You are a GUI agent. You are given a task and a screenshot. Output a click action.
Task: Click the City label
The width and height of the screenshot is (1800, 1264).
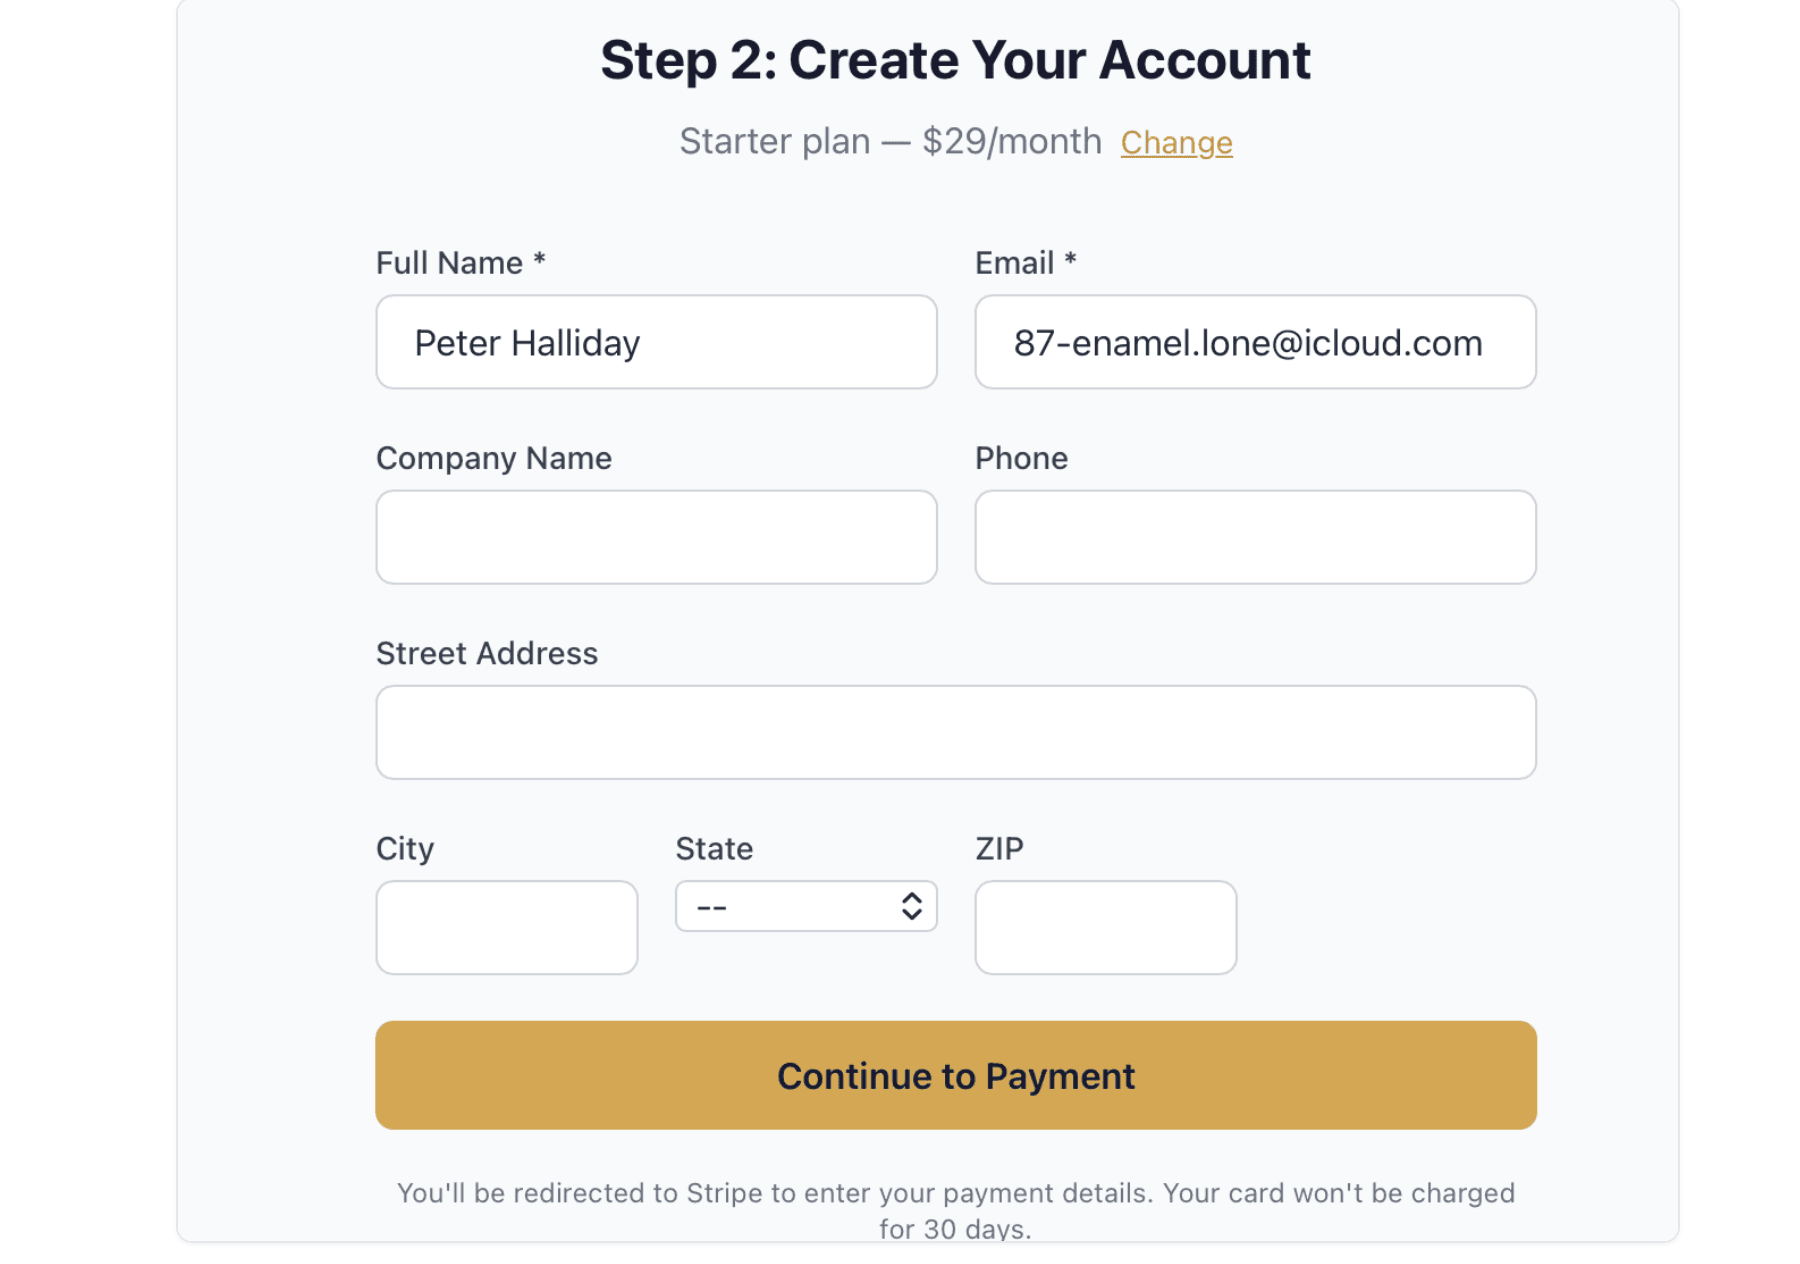click(x=404, y=848)
